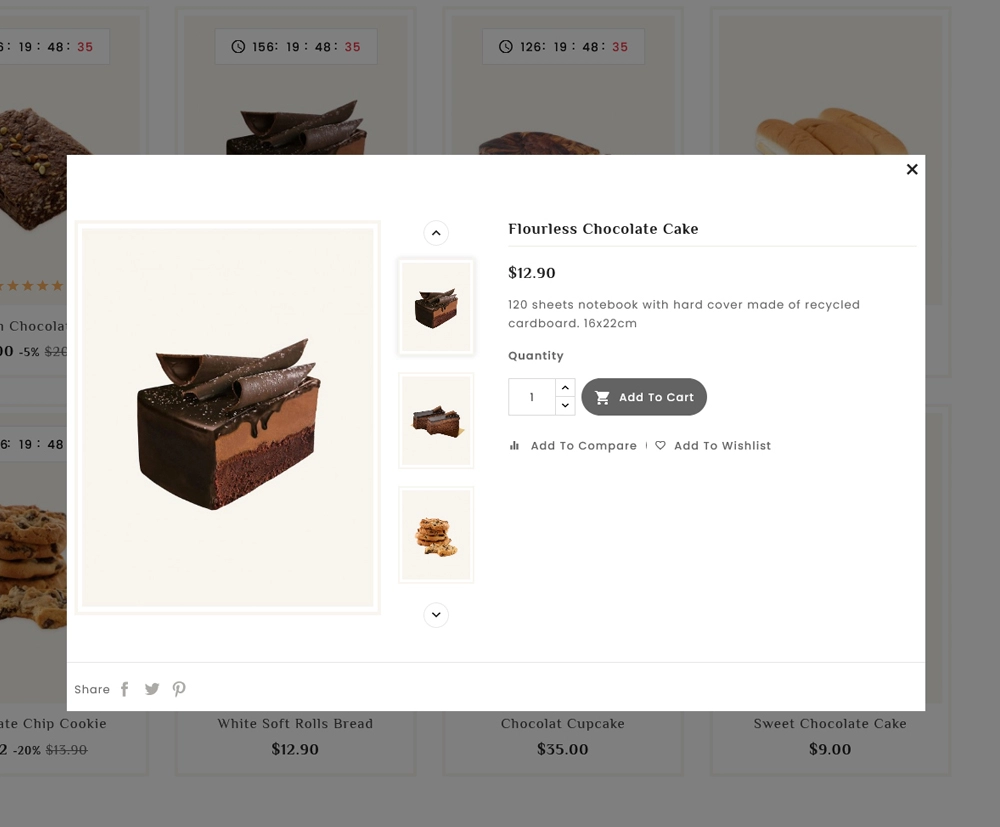Share product on Twitter

[x=152, y=689]
